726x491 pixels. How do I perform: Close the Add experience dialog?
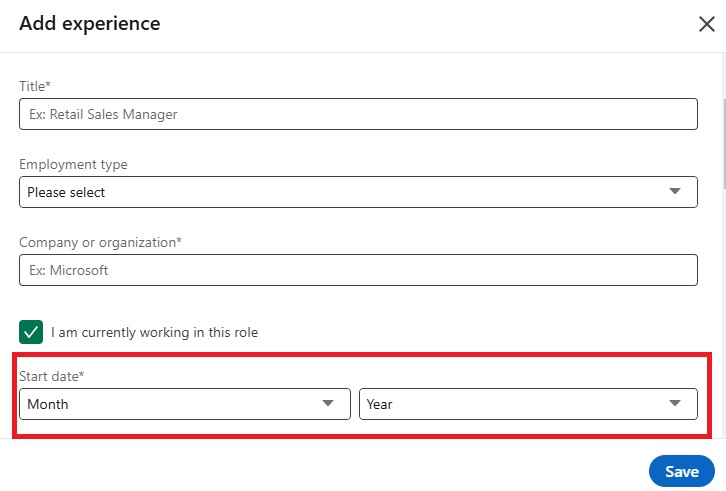point(707,24)
